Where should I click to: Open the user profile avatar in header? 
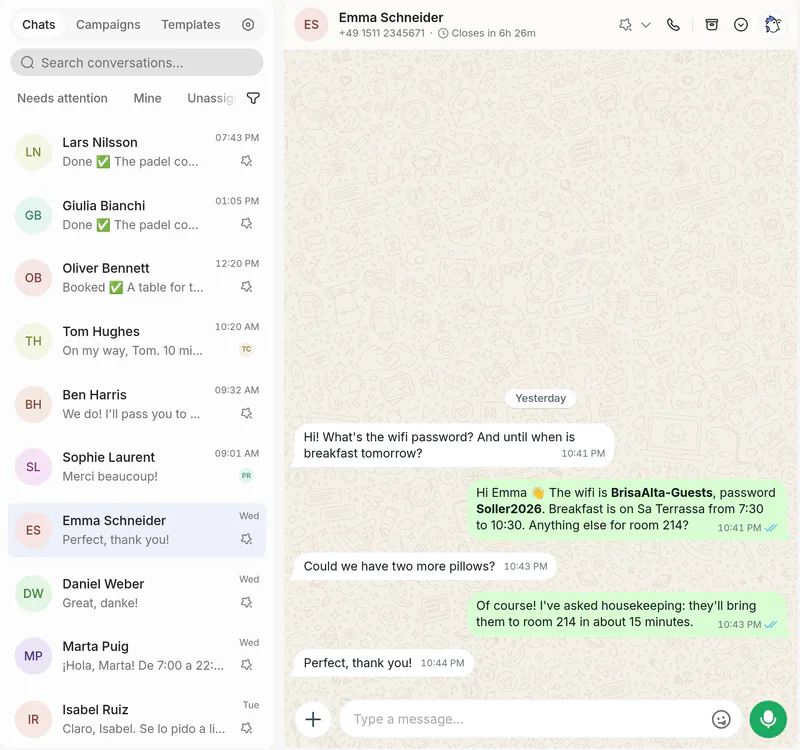[773, 24]
